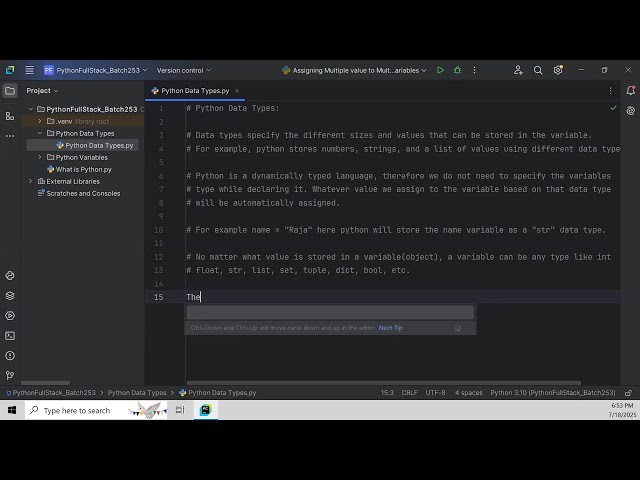The width and height of the screenshot is (640, 480).
Task: Expand Python Variables folder
Action: click(40, 157)
